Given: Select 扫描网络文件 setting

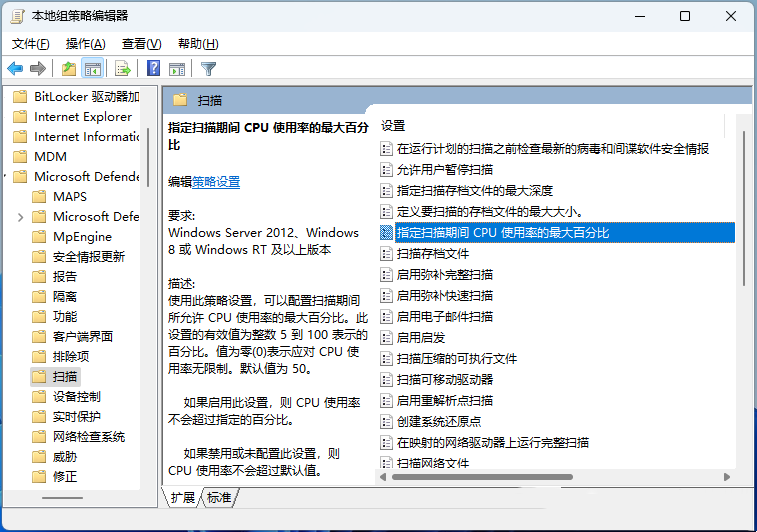Looking at the screenshot, I should coord(433,463).
